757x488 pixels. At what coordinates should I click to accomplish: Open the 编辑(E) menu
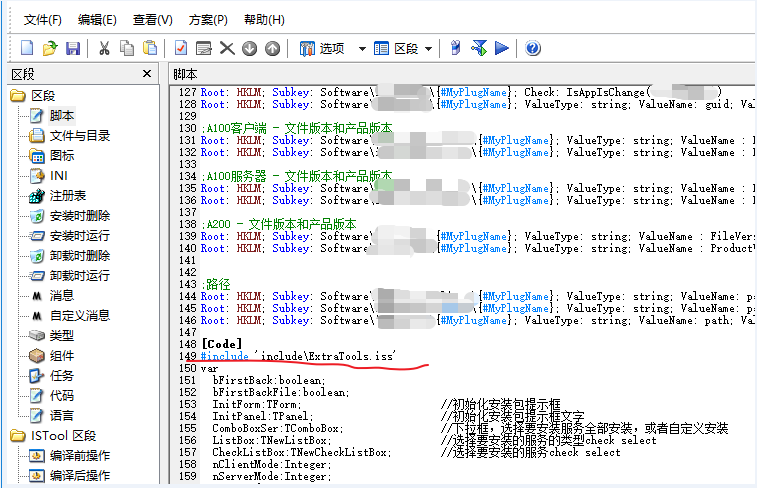pyautogui.click(x=97, y=20)
